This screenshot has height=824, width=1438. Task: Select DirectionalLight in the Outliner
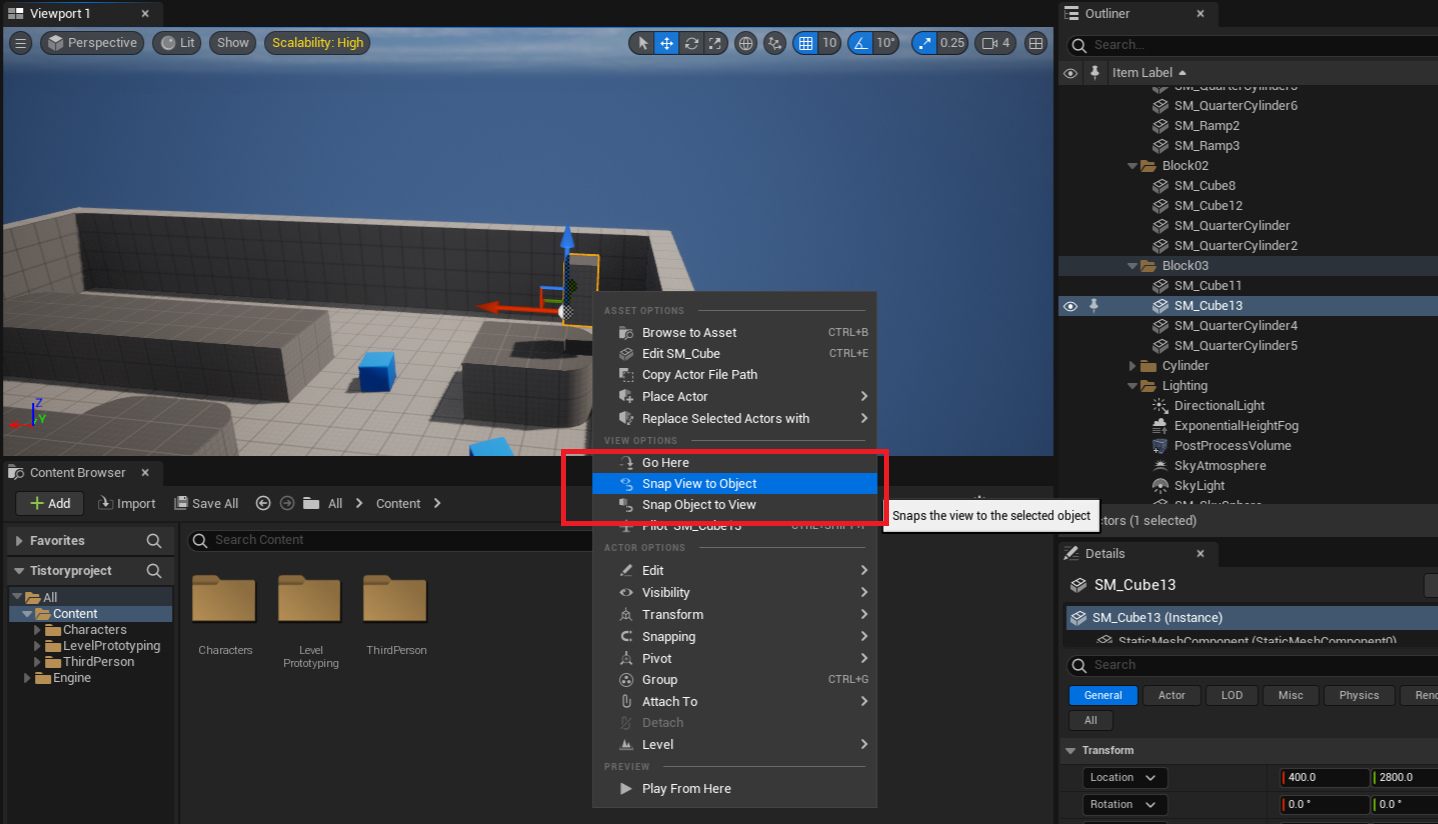pos(1219,406)
